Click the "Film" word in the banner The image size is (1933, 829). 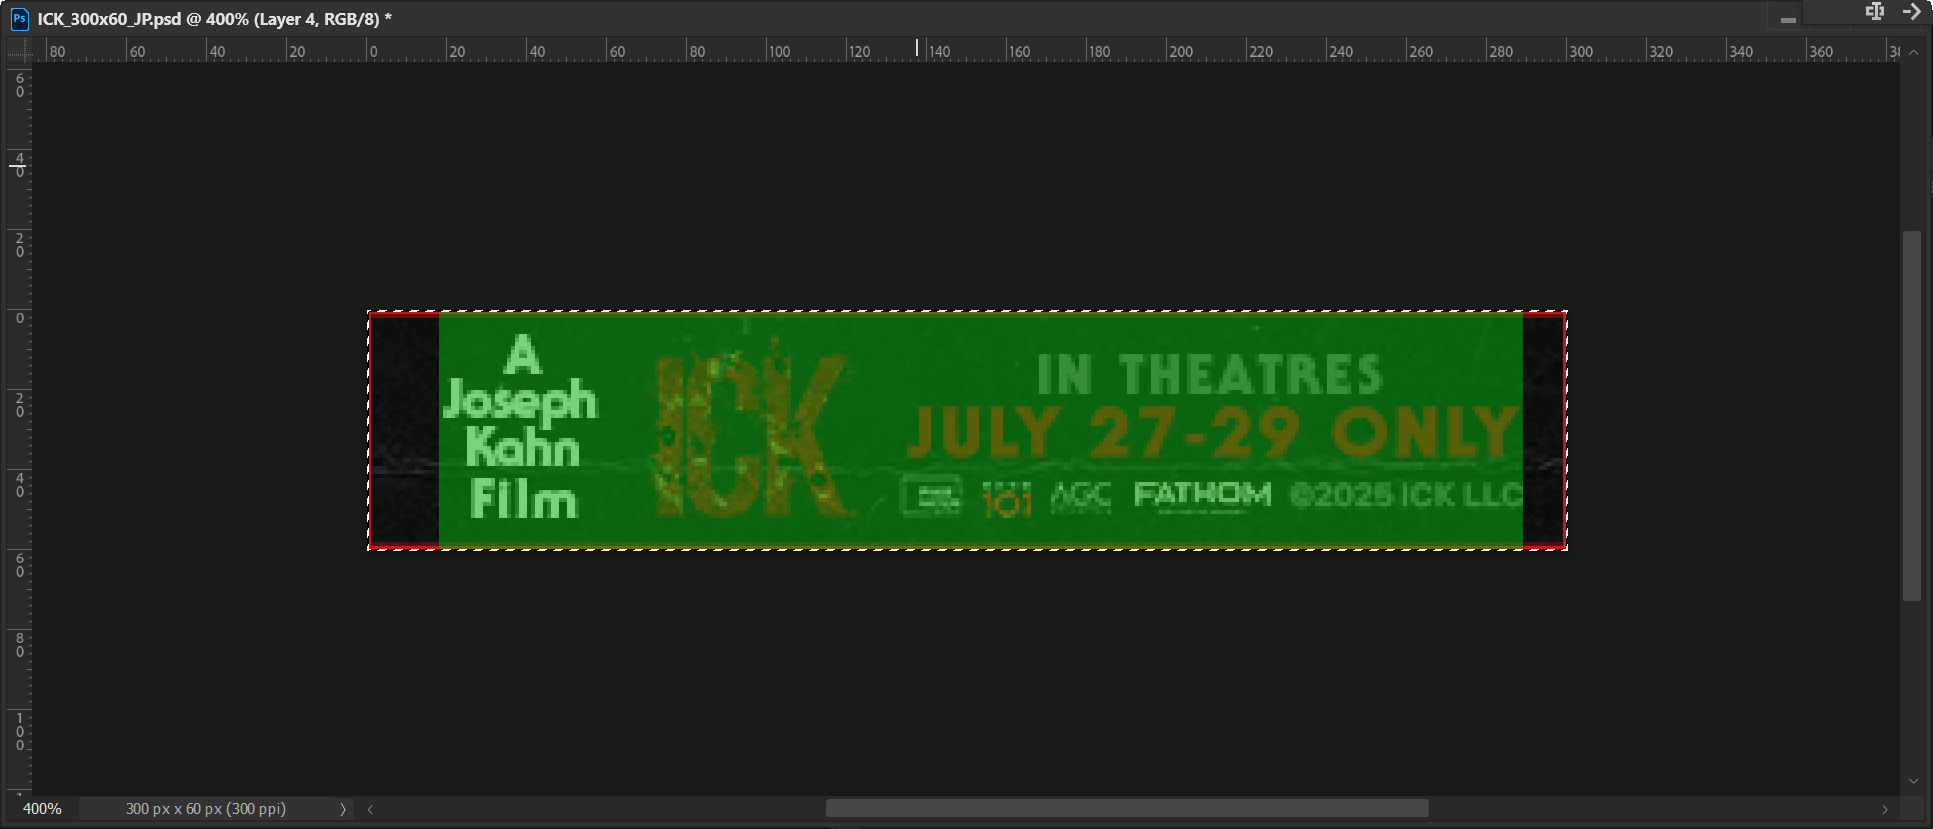pyautogui.click(x=523, y=498)
